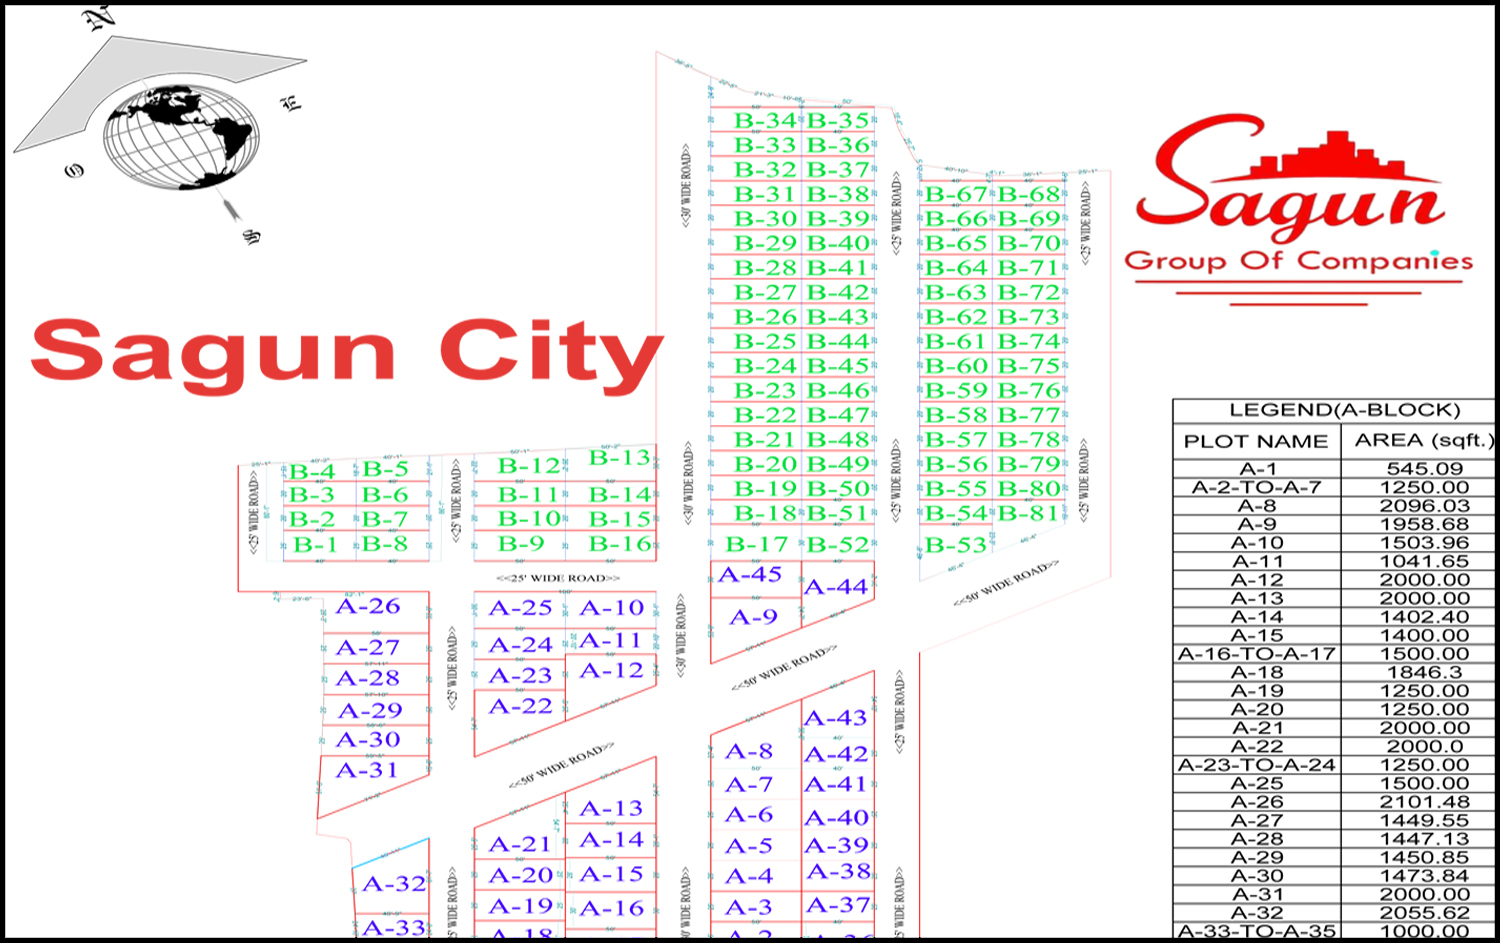The width and height of the screenshot is (1500, 943).
Task: Click the area value '1041.65'
Action: point(1424,561)
